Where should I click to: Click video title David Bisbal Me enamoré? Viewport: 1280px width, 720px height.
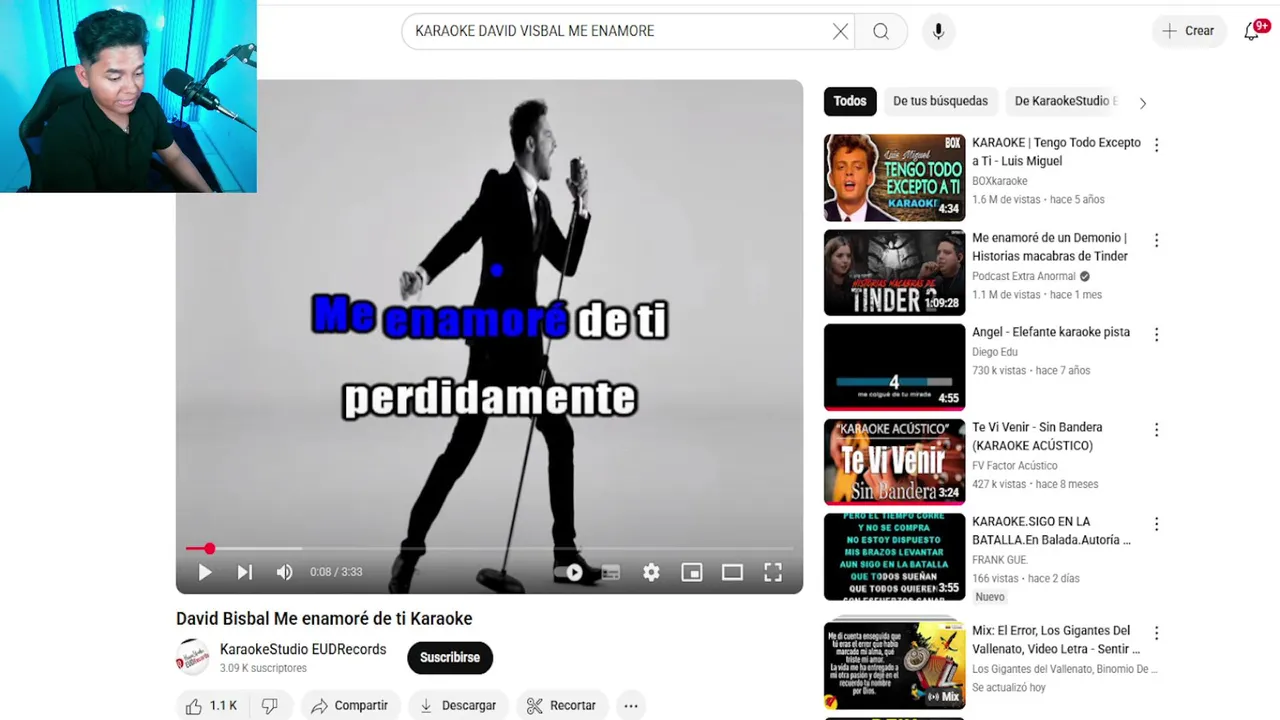(324, 619)
